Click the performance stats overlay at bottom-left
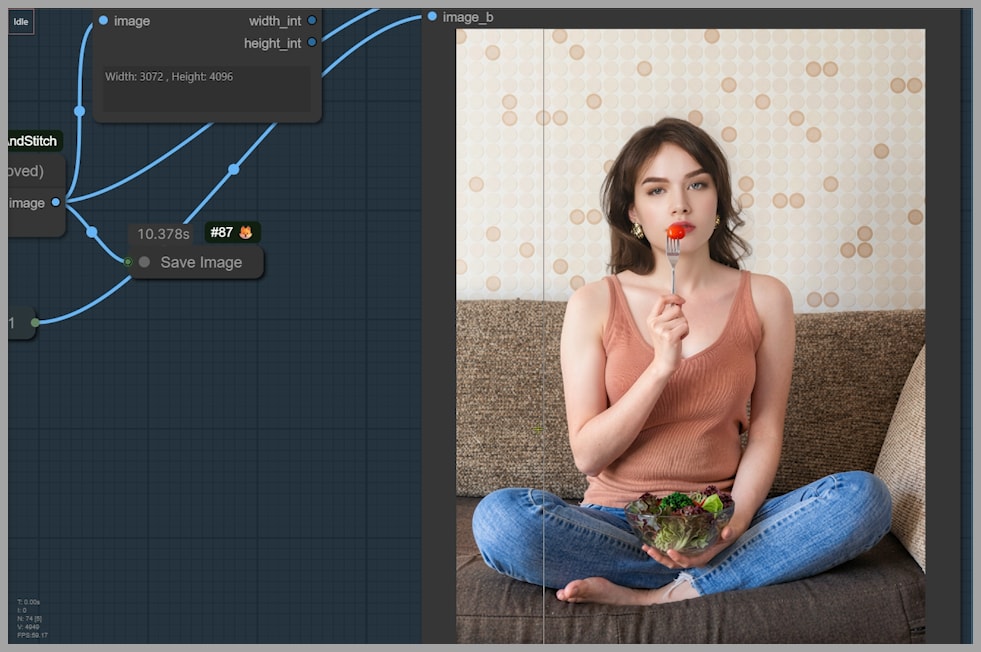Screen dimensions: 981x652 point(32,618)
